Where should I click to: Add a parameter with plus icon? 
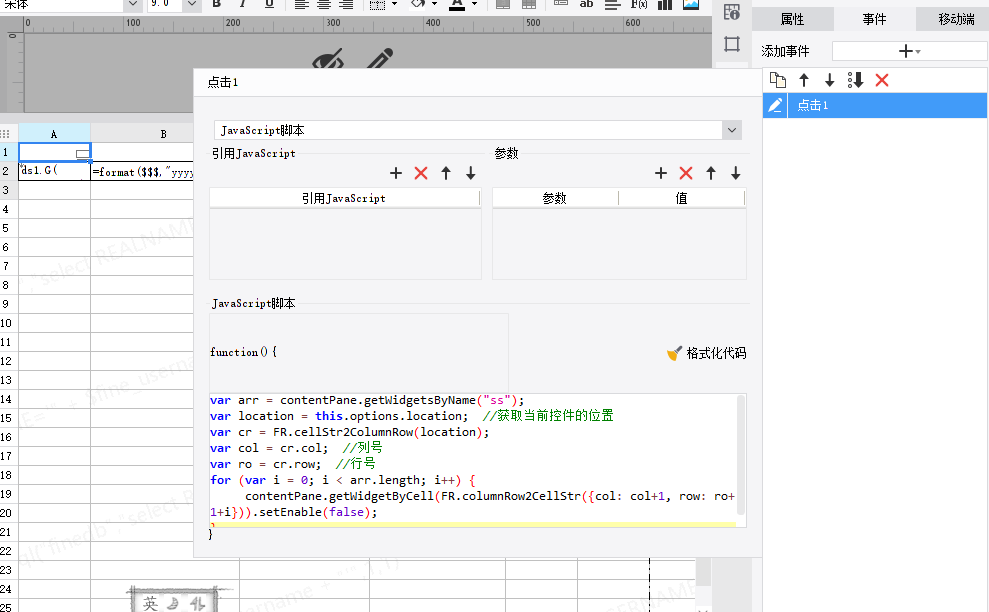pyautogui.click(x=660, y=173)
